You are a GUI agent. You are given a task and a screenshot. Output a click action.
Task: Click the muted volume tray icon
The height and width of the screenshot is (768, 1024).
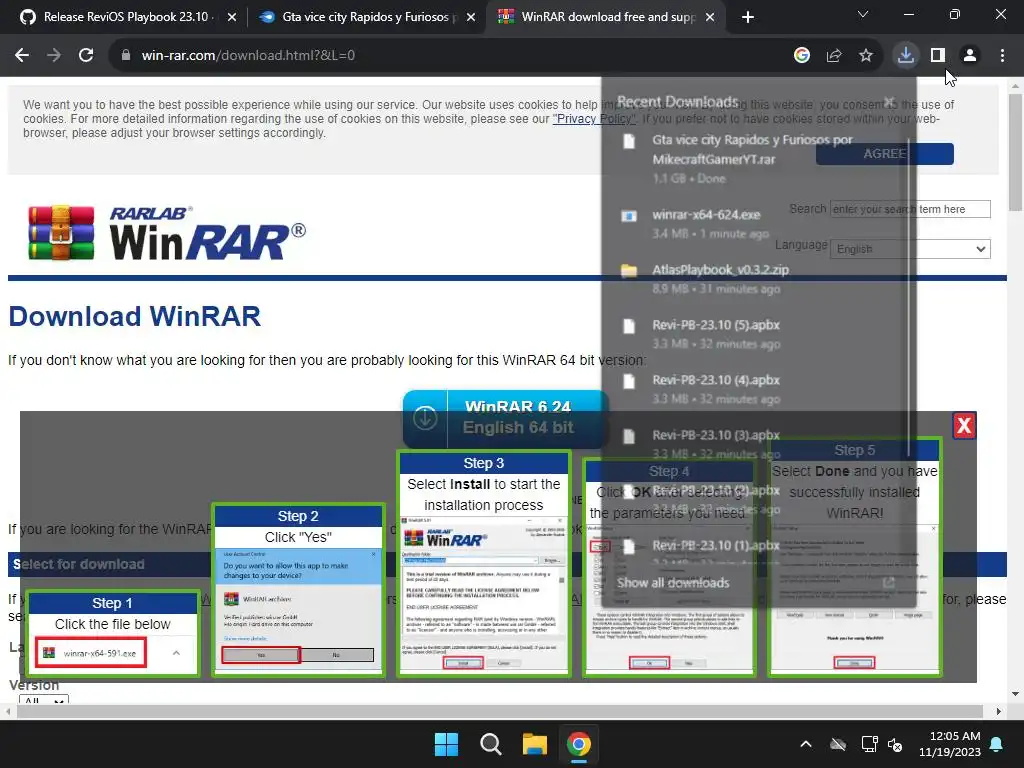click(895, 744)
